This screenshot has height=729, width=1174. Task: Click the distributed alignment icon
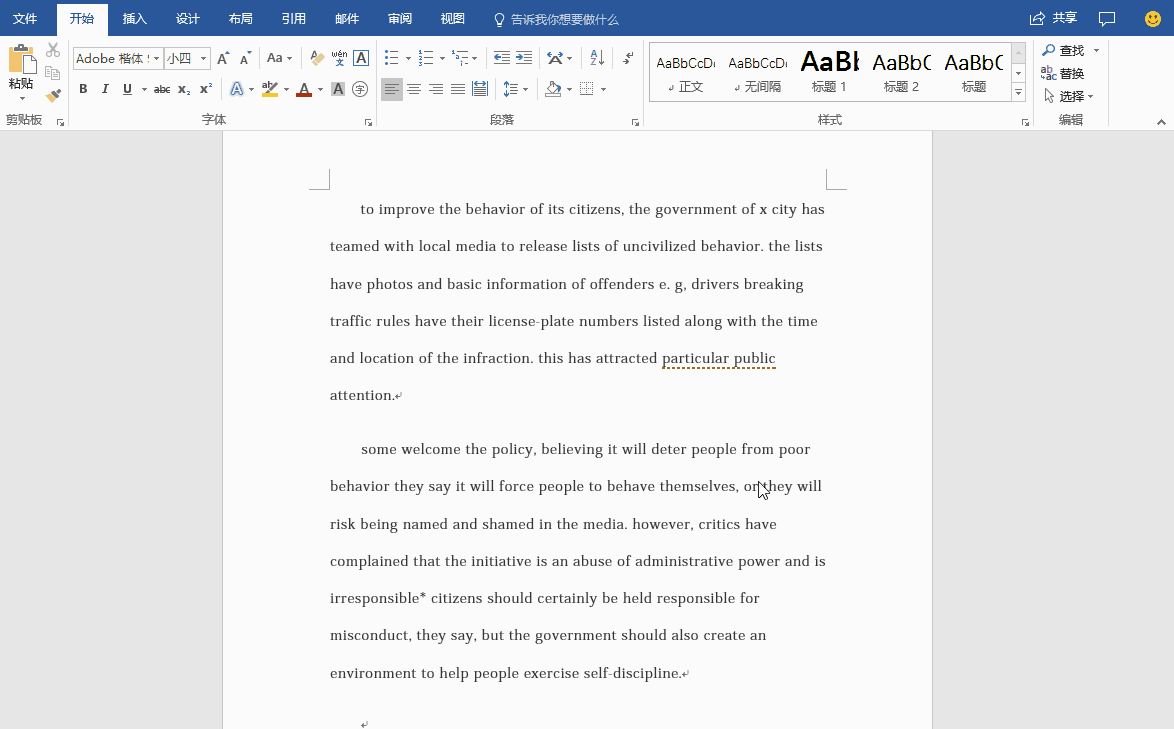click(480, 89)
